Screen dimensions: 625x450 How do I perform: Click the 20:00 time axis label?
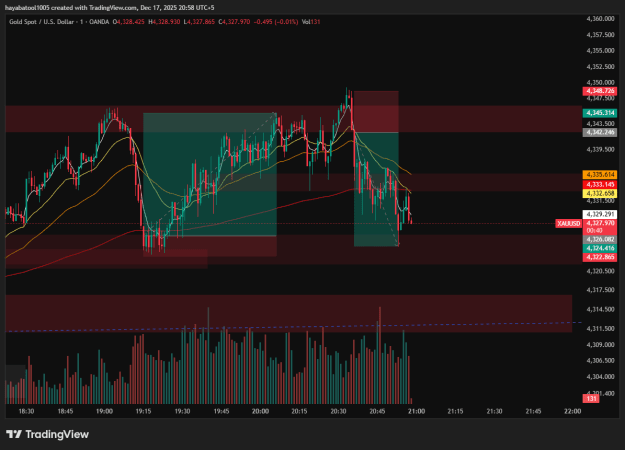point(260,411)
